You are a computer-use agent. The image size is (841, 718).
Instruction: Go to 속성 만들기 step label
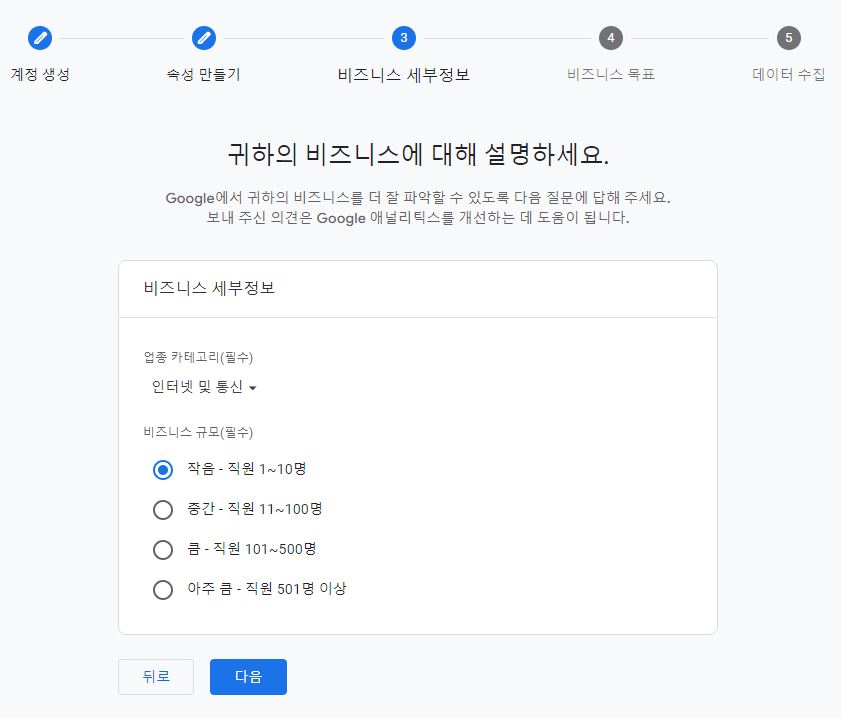[203, 75]
